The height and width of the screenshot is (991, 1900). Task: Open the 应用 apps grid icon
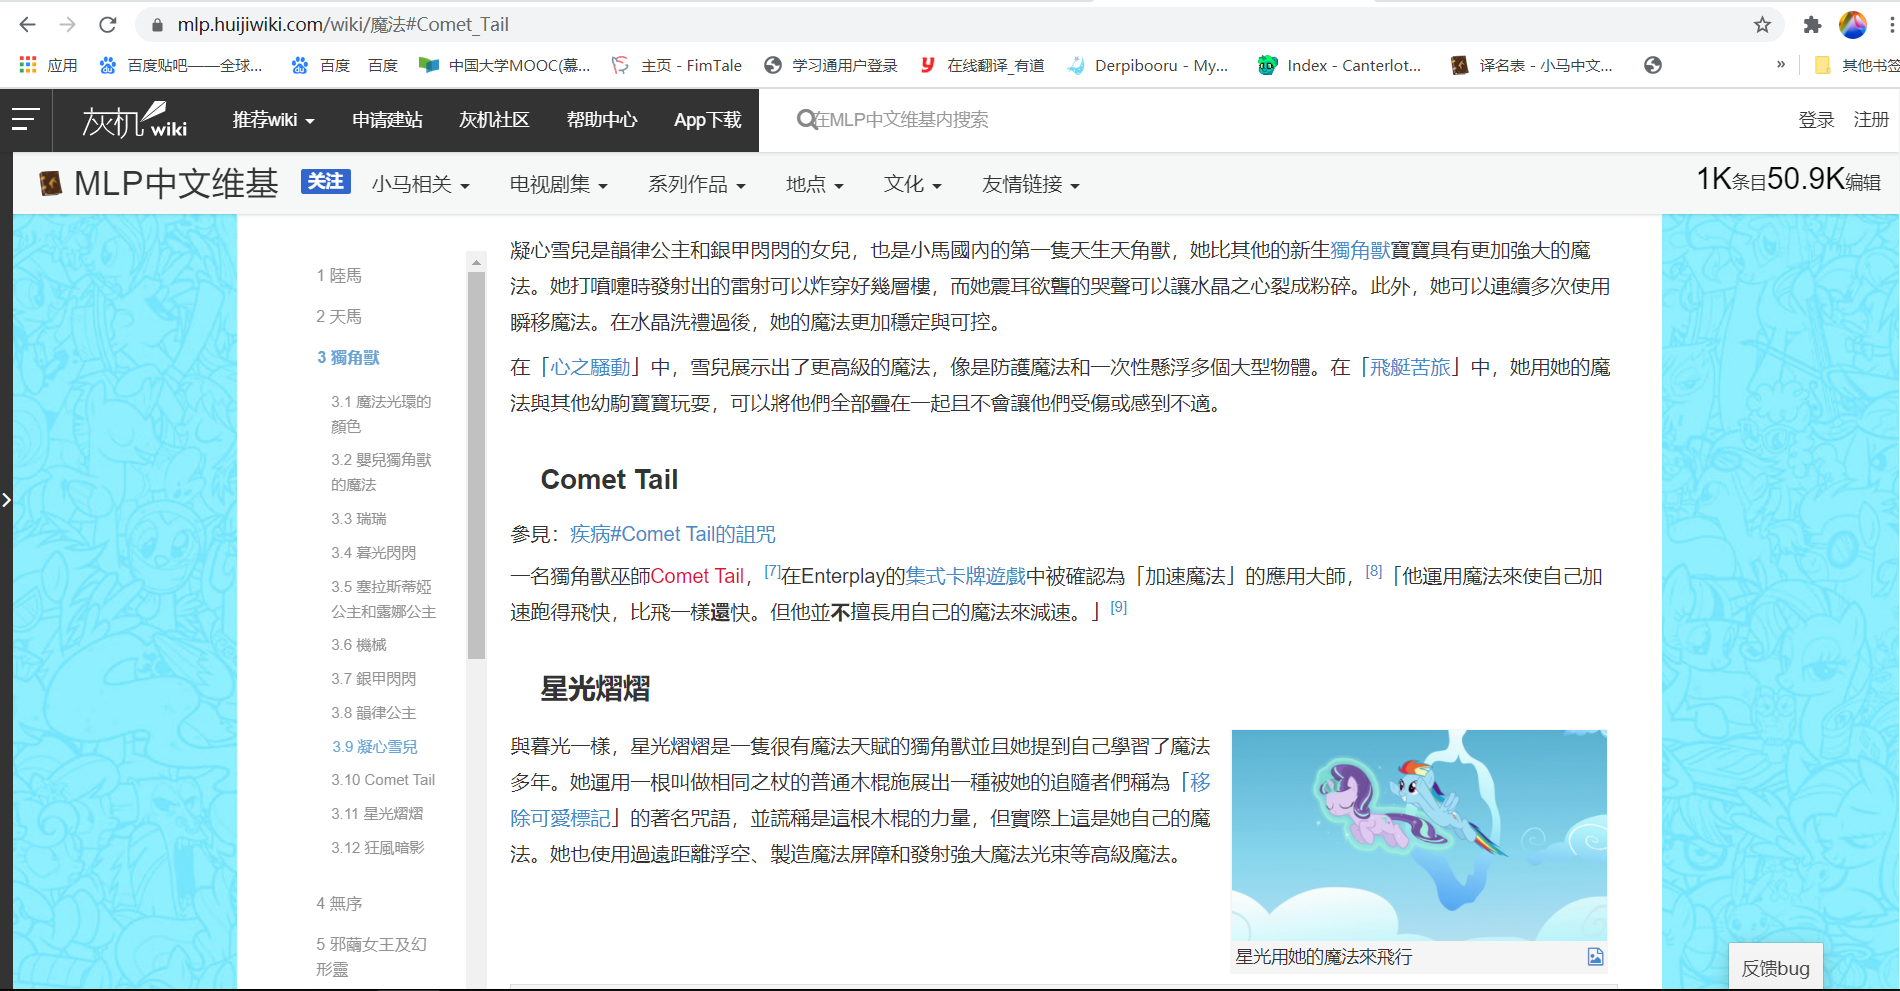pos(28,65)
